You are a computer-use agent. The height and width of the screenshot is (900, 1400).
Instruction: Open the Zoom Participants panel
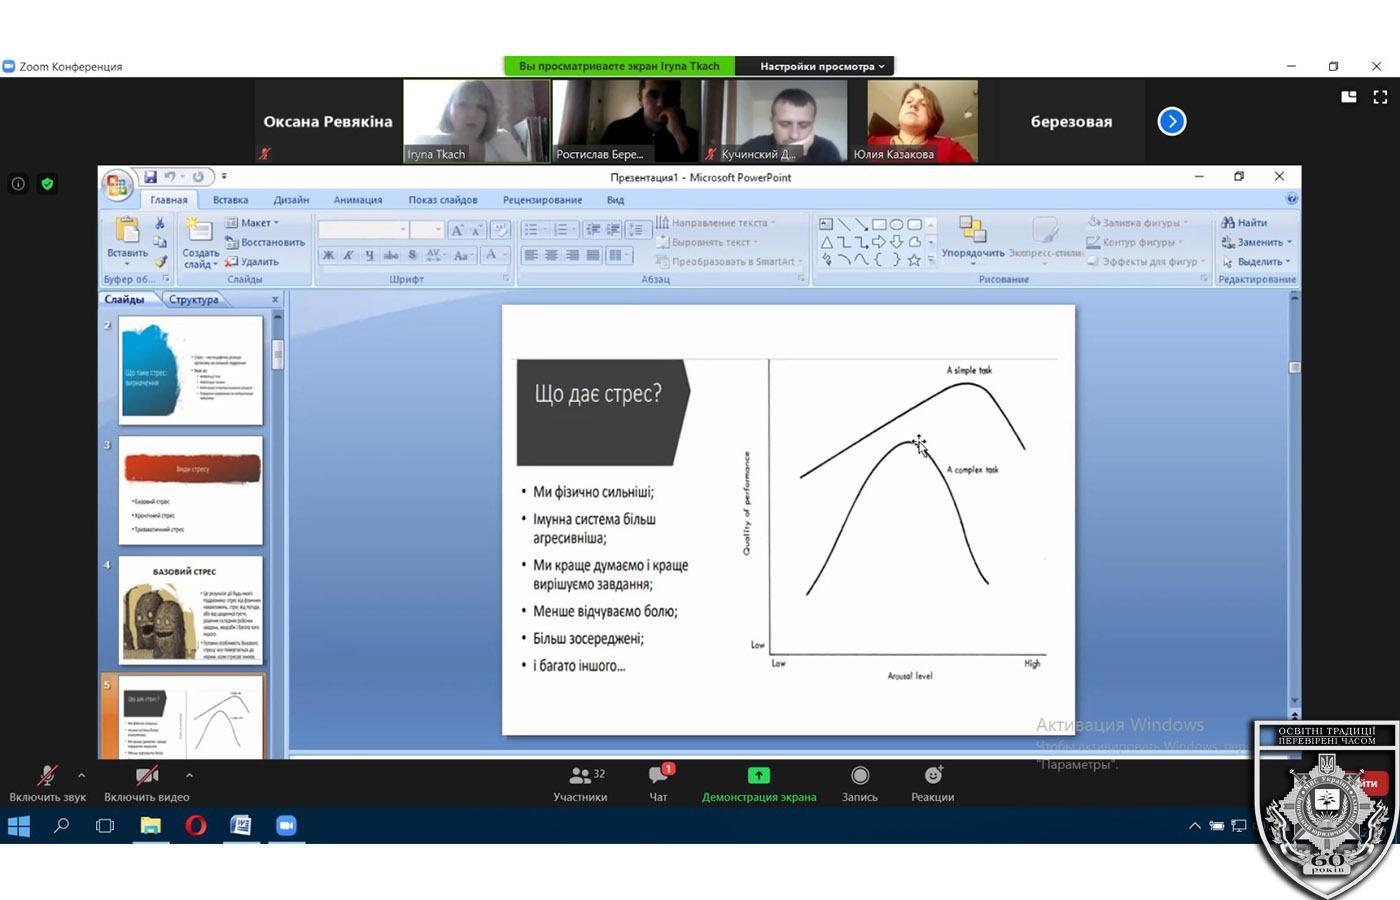click(x=580, y=783)
